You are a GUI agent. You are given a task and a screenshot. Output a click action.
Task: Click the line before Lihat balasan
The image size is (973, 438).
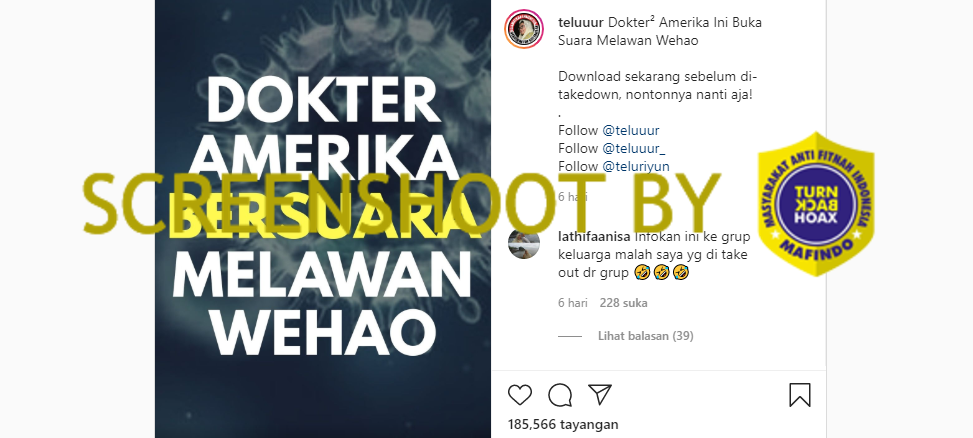click(570, 336)
